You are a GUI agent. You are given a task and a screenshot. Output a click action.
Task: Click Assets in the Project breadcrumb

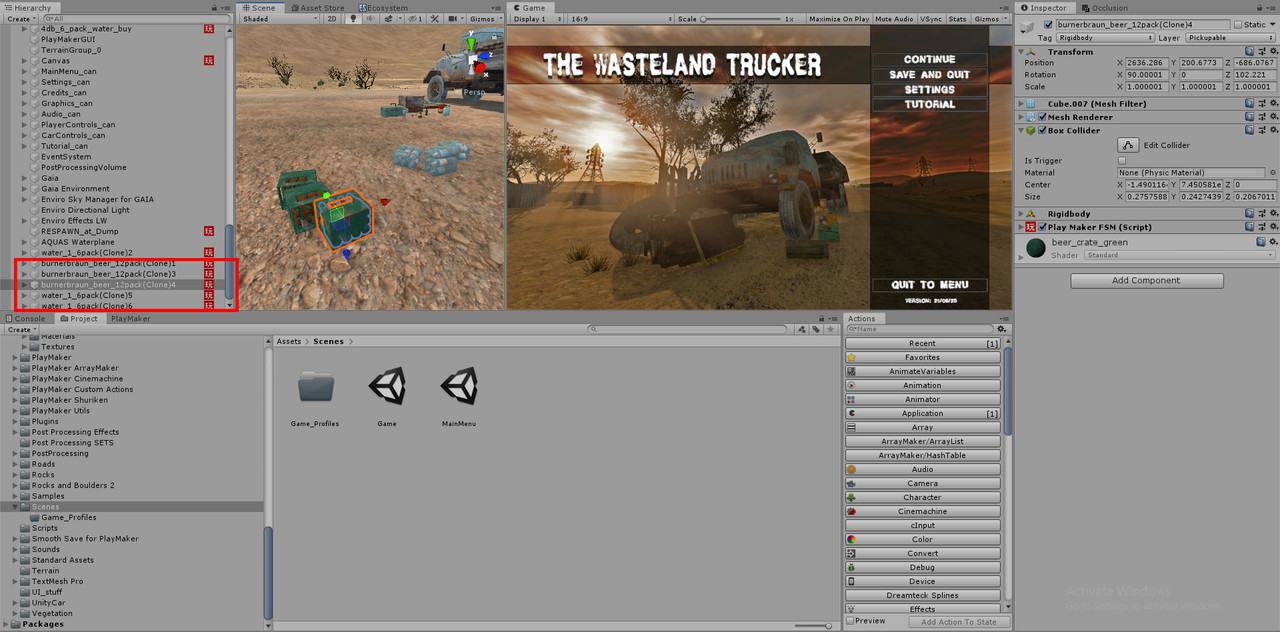289,341
